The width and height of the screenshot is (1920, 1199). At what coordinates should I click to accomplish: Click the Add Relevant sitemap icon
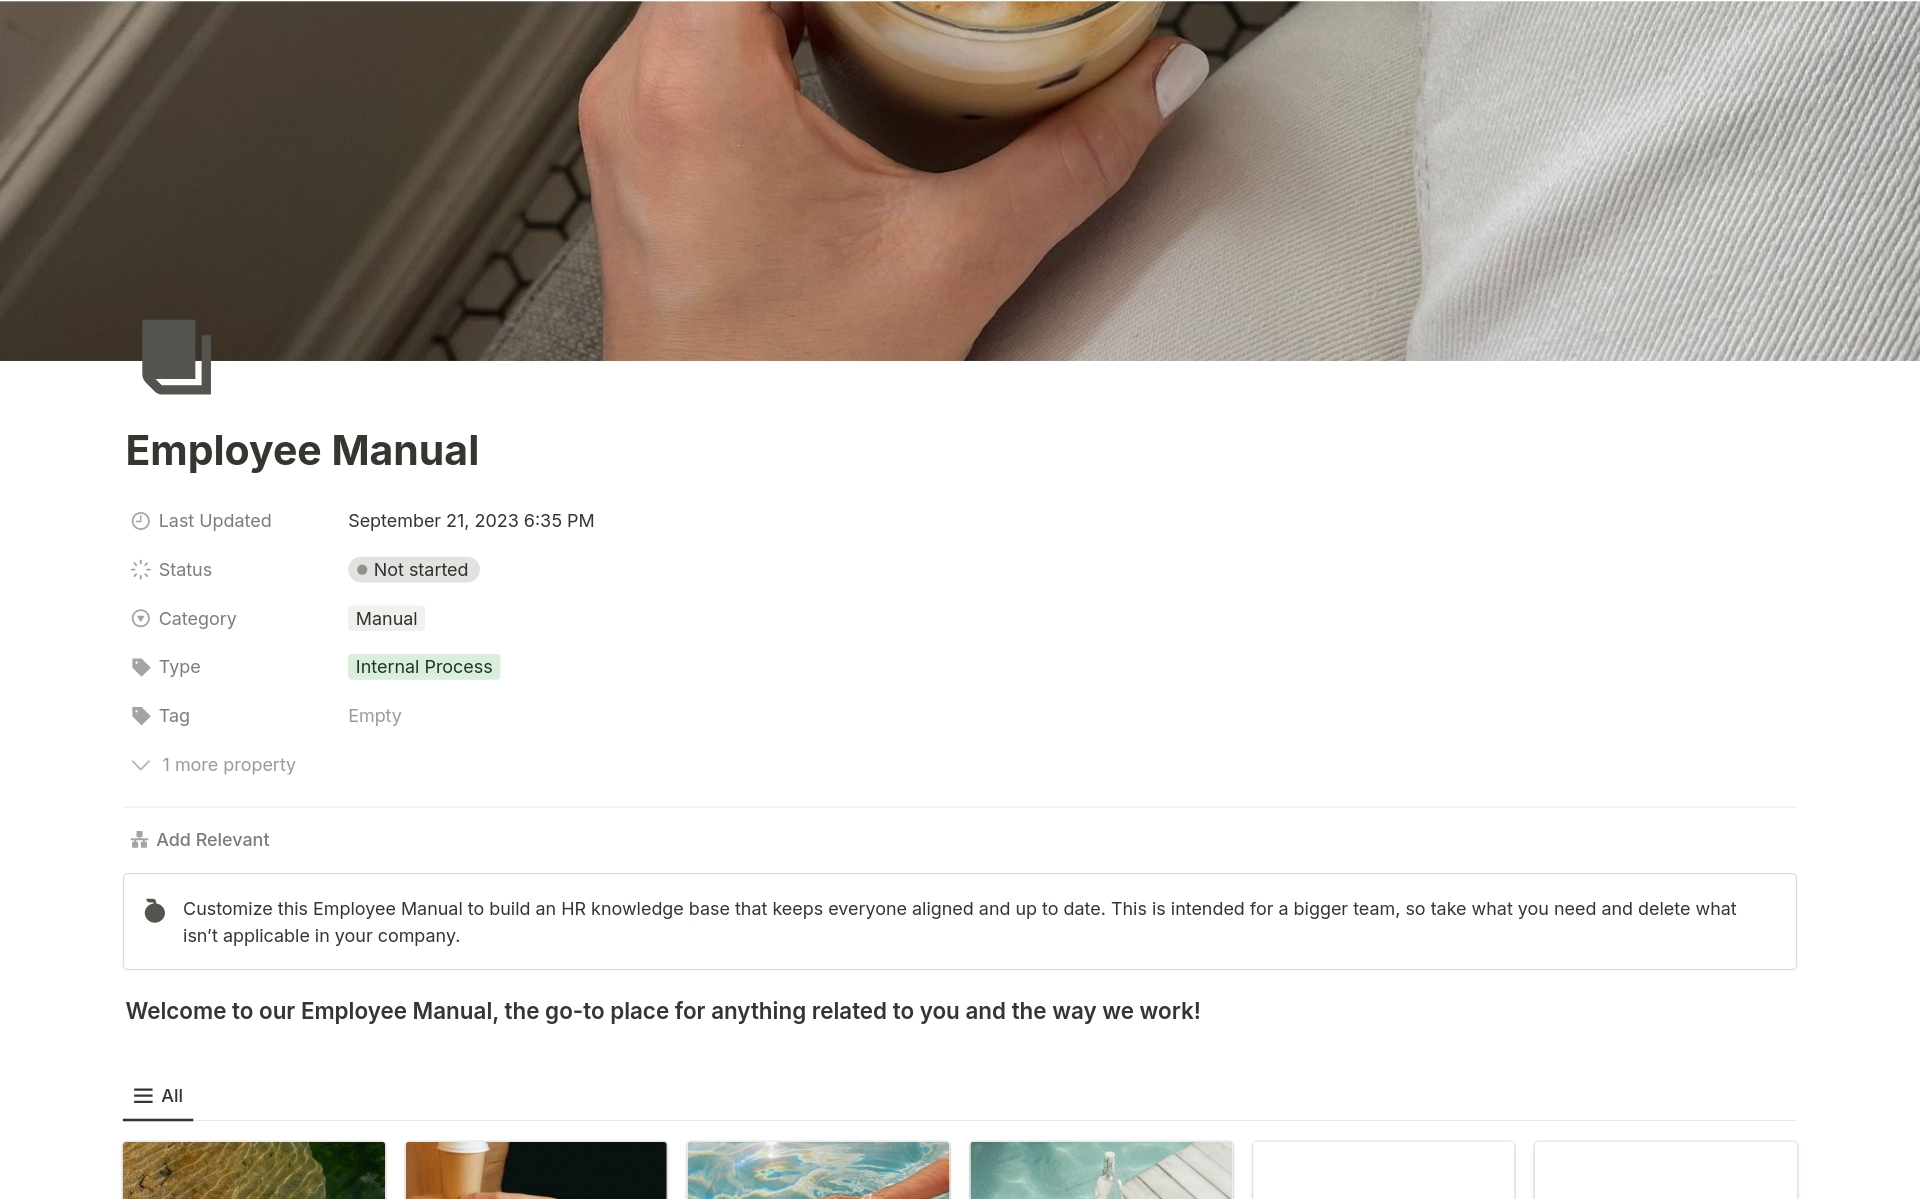coord(140,840)
